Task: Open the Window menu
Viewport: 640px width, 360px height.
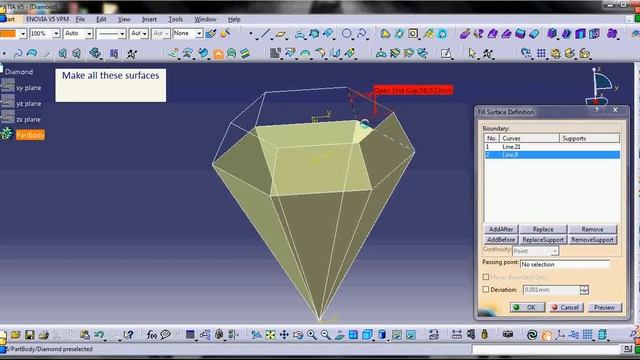Action: pyautogui.click(x=205, y=19)
